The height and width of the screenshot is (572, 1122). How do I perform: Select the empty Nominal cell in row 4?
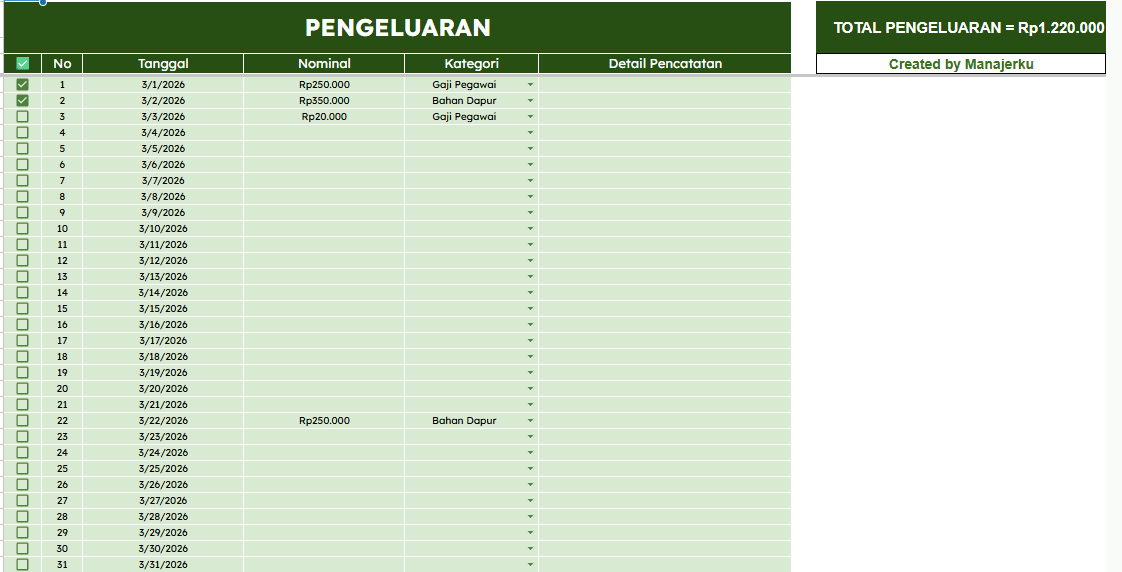(324, 132)
